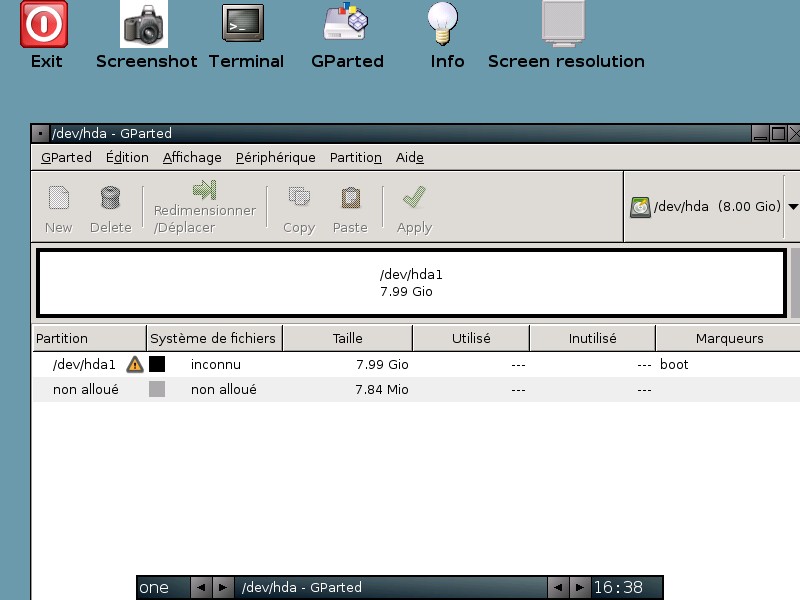Sort by the Marqueurs column header
The width and height of the screenshot is (800, 600).
click(729, 338)
